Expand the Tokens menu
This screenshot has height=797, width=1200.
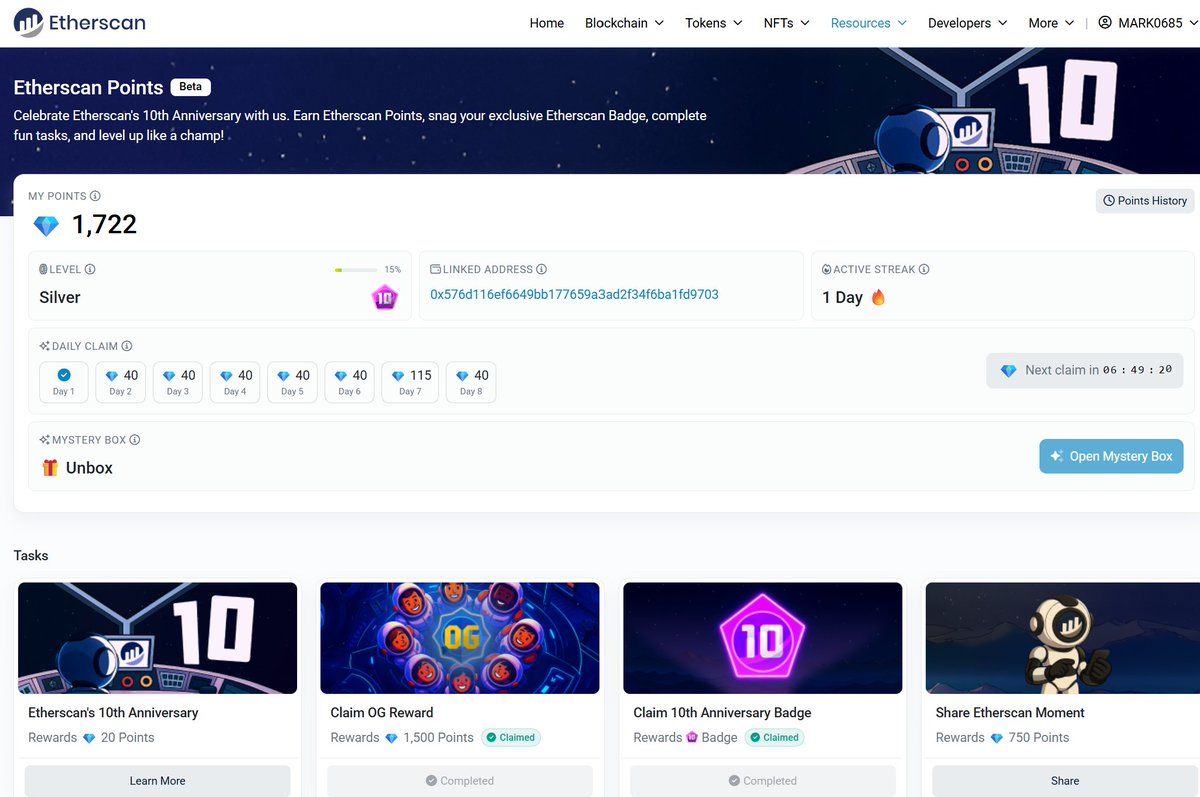coord(714,23)
